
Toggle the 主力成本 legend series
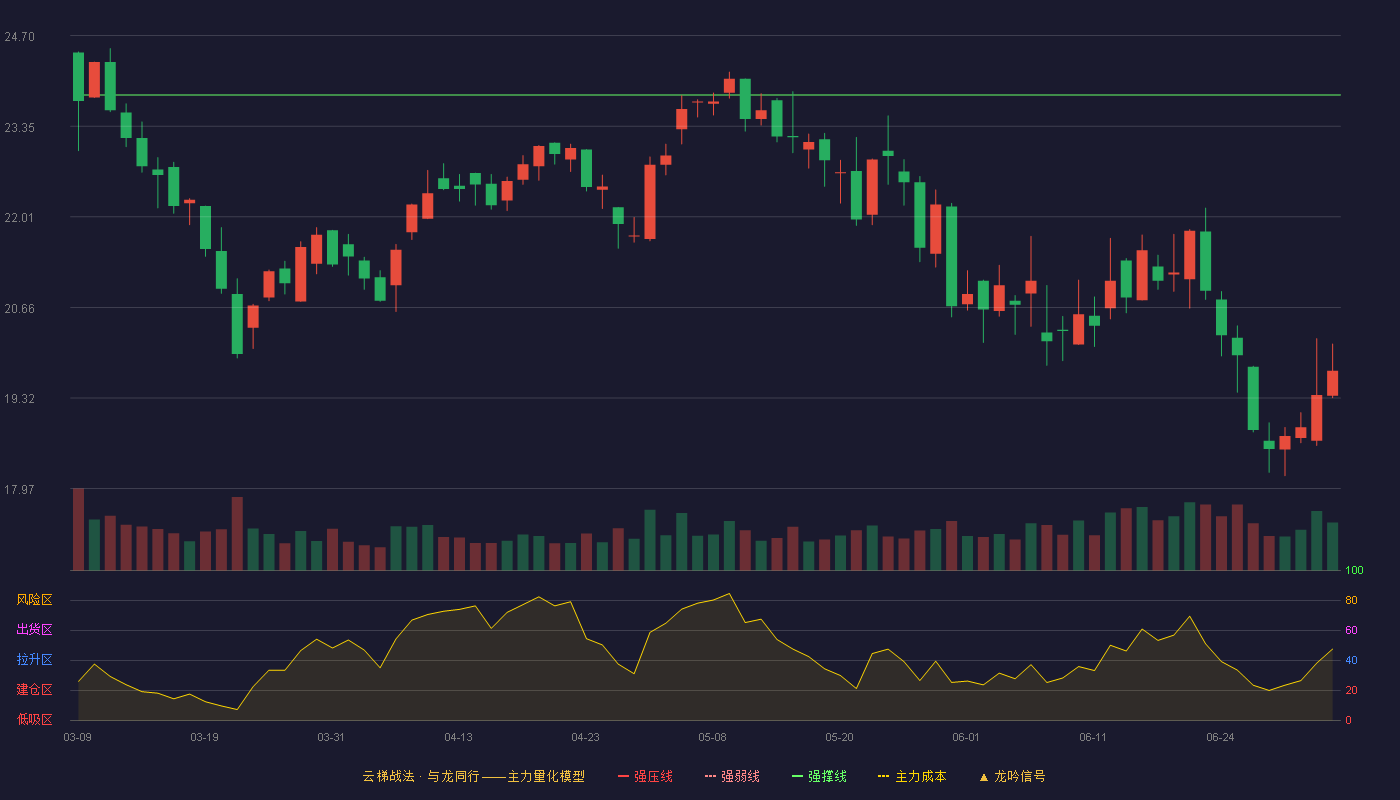point(912,776)
